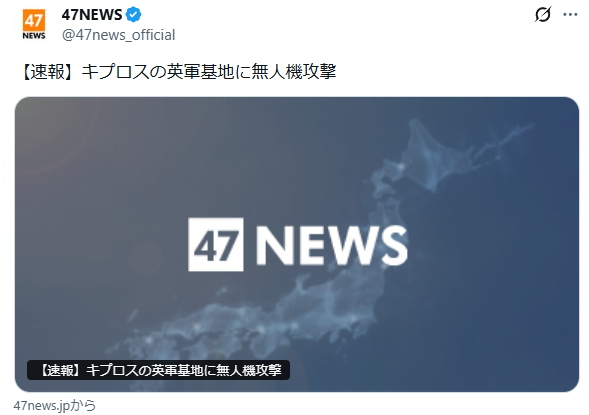589x415 pixels.
Task: Click the white NEWS lettering in card
Action: (x=332, y=245)
